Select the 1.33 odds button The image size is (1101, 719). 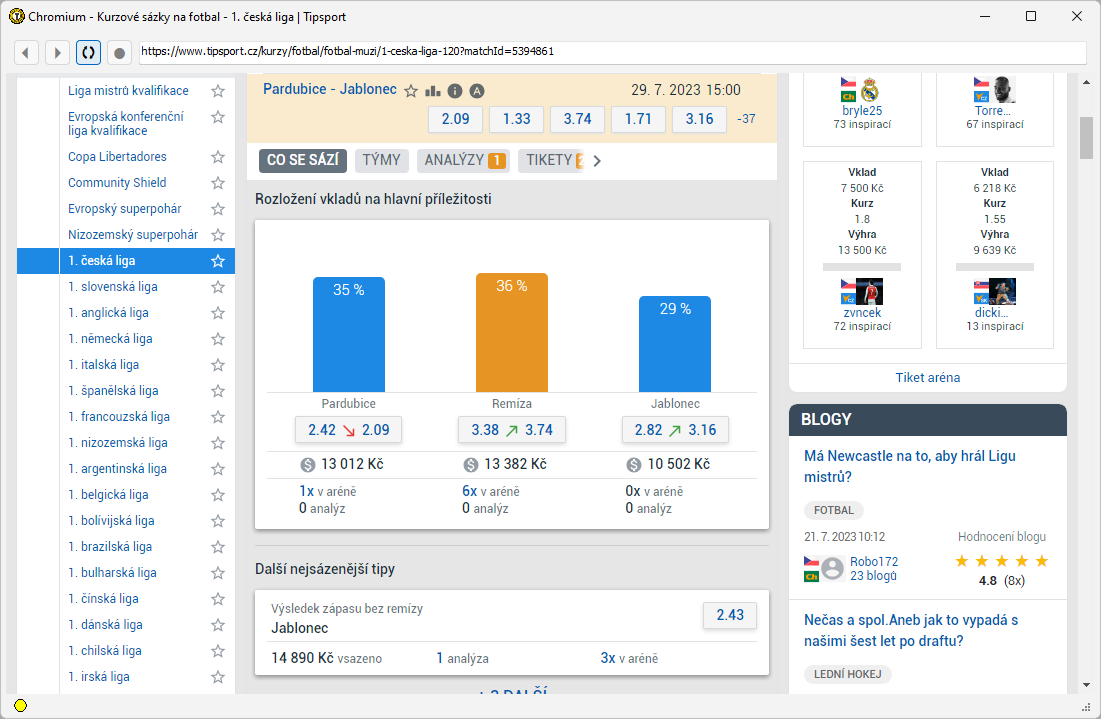click(516, 119)
